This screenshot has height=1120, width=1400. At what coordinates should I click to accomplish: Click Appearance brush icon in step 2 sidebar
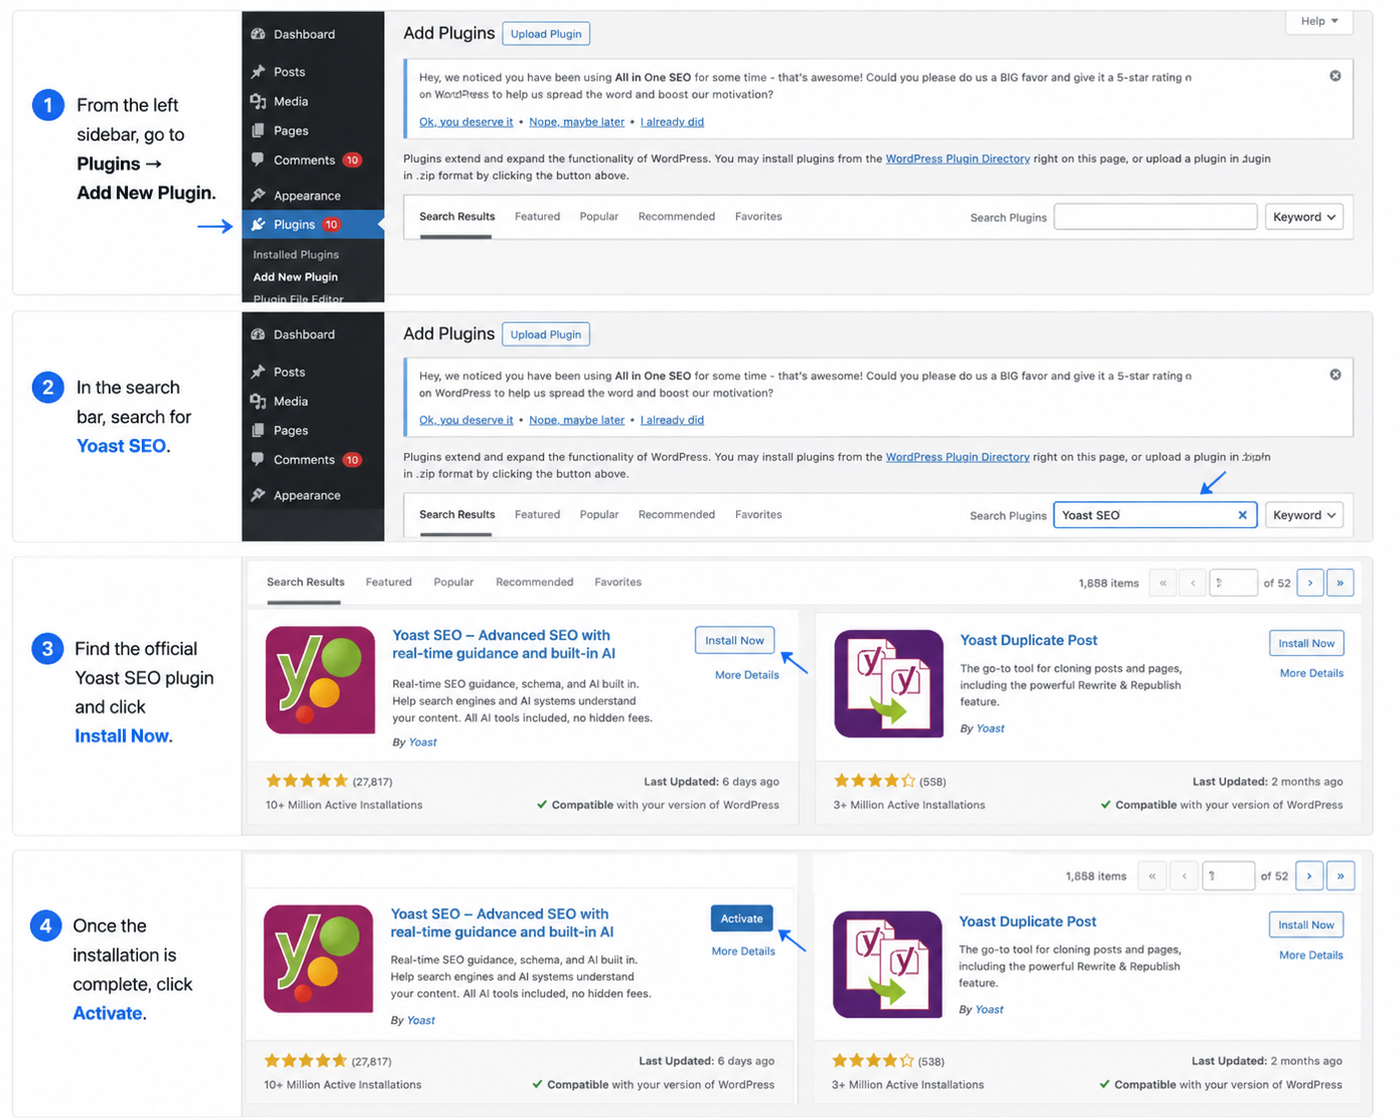tap(258, 495)
